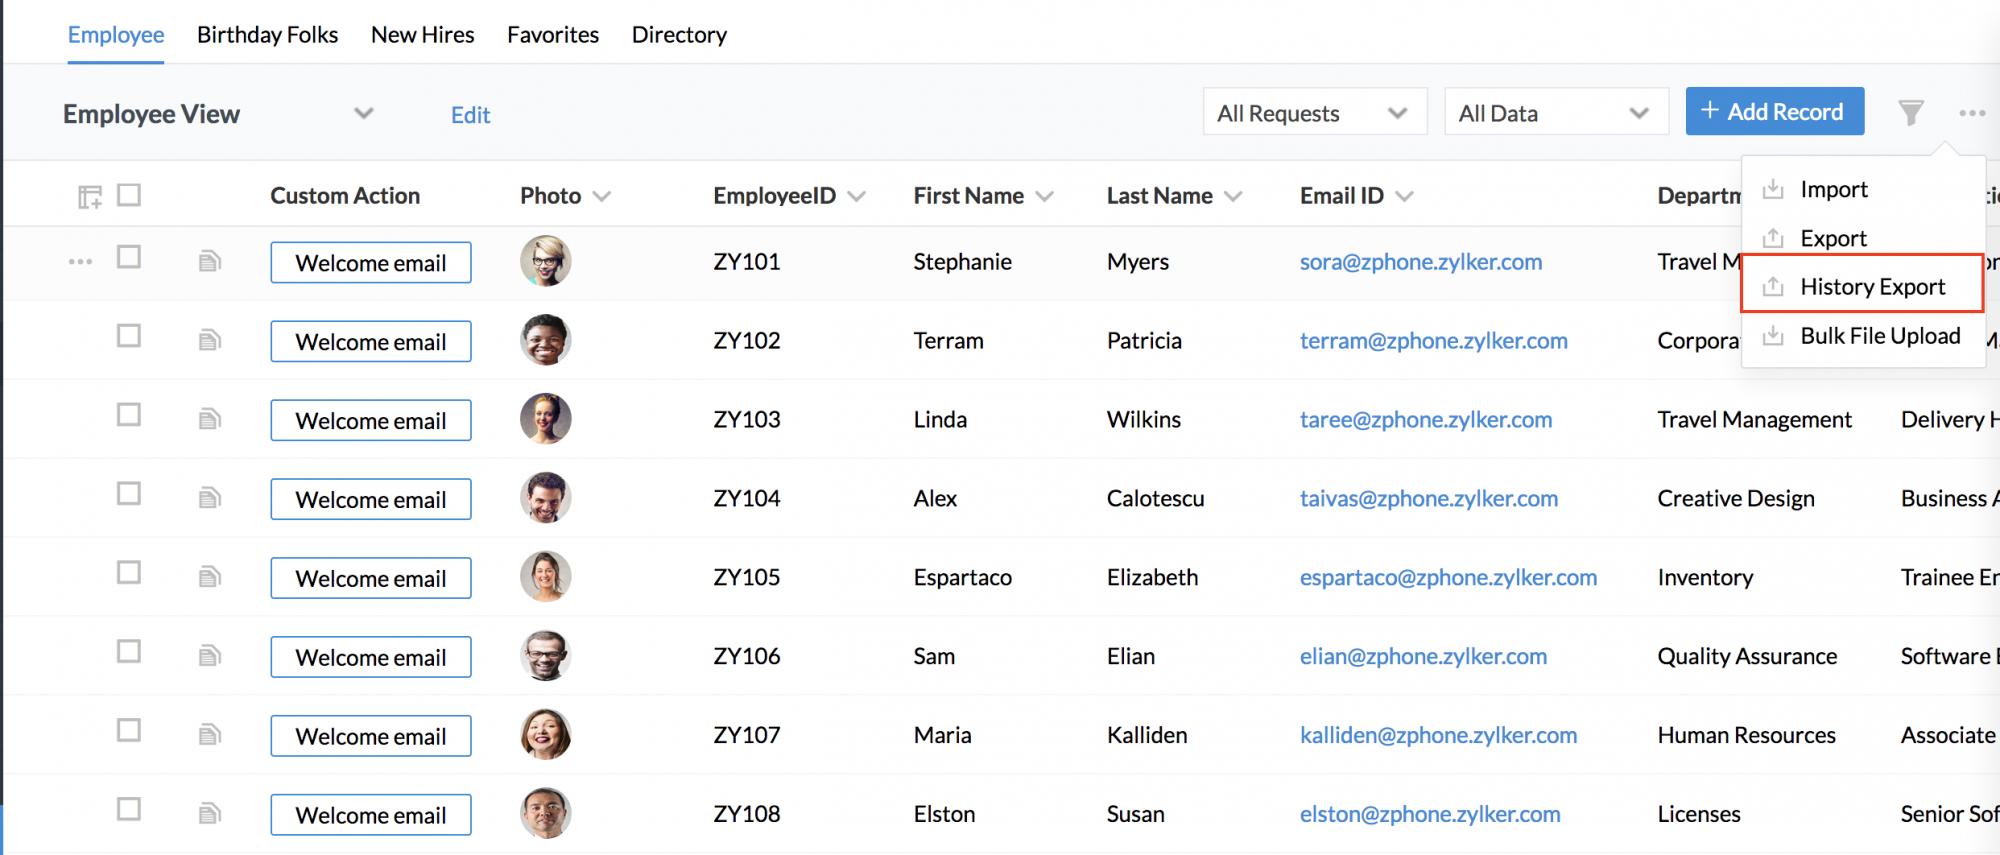Screen dimensions: 2000x855
Task: Check the box for ZY102 row
Action: [129, 335]
